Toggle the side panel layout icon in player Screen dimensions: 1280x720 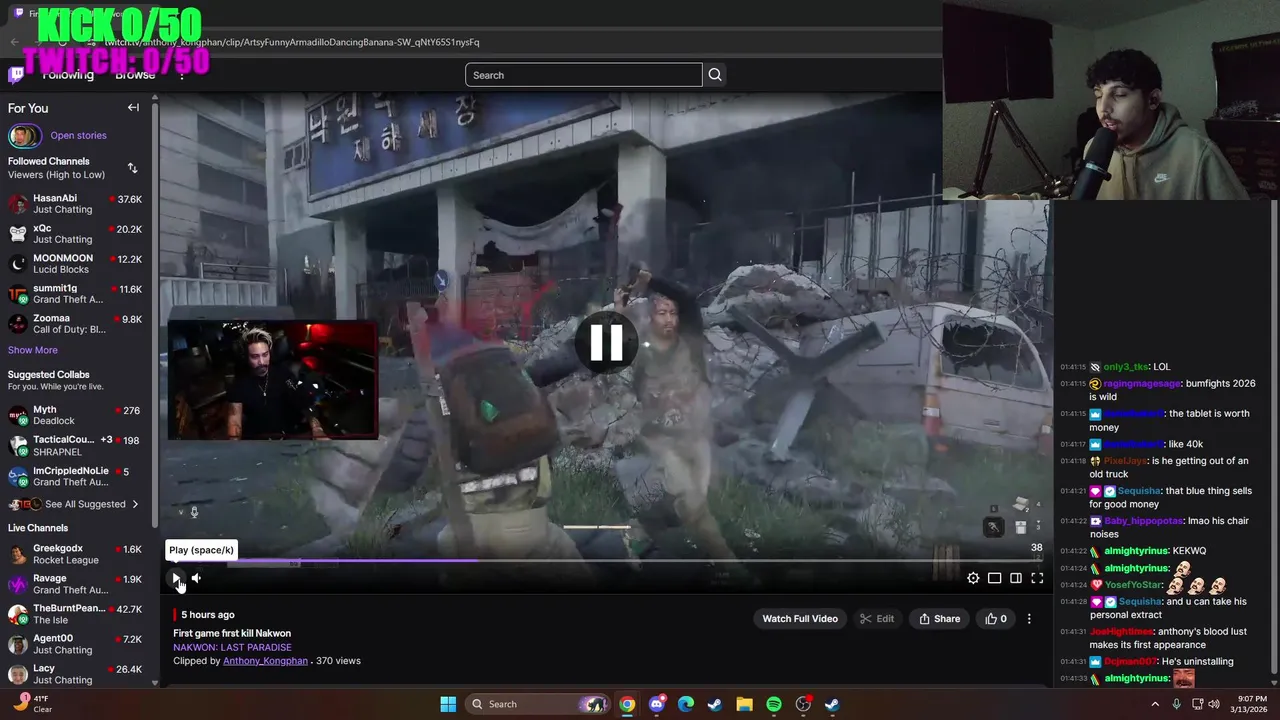(x=1016, y=578)
